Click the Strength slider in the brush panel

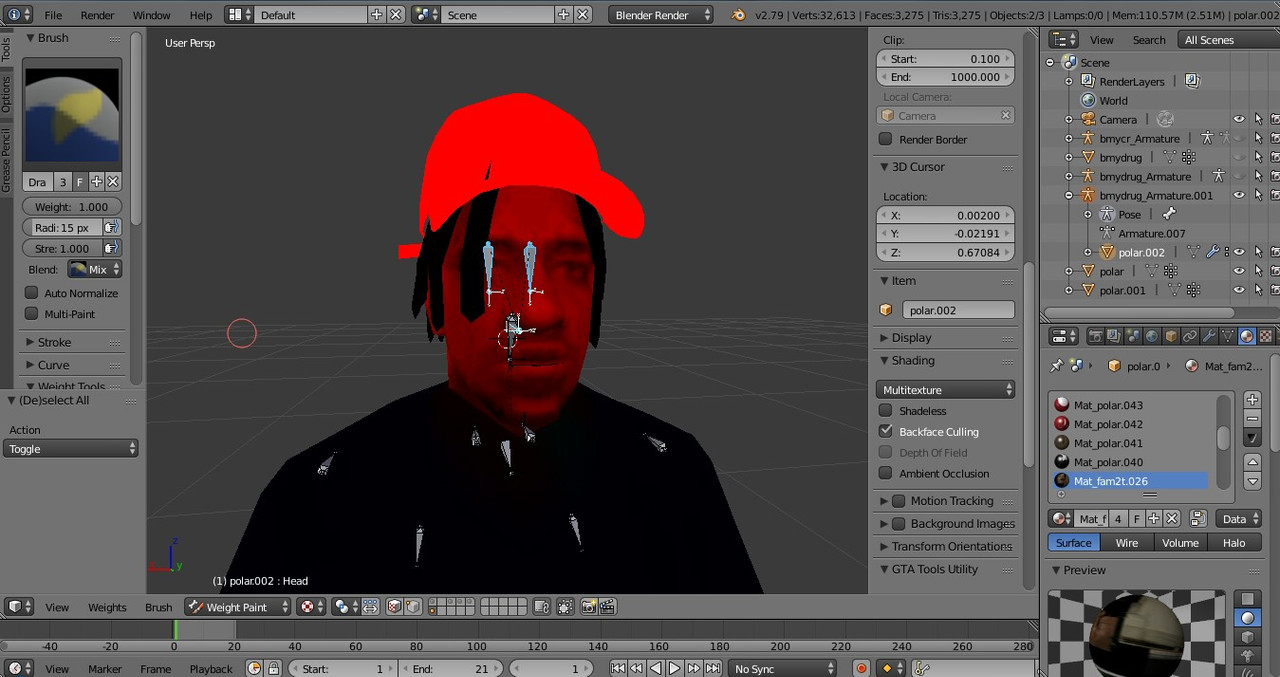62,248
